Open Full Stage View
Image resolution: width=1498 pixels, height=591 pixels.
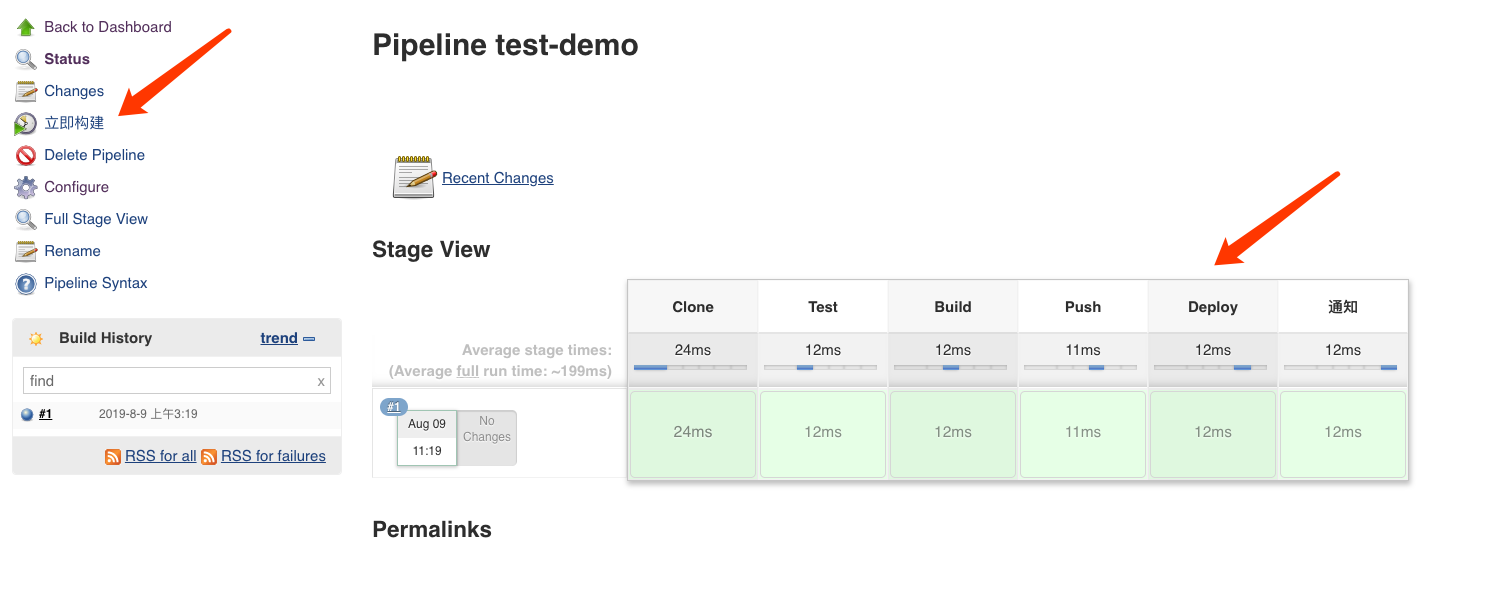tap(96, 219)
